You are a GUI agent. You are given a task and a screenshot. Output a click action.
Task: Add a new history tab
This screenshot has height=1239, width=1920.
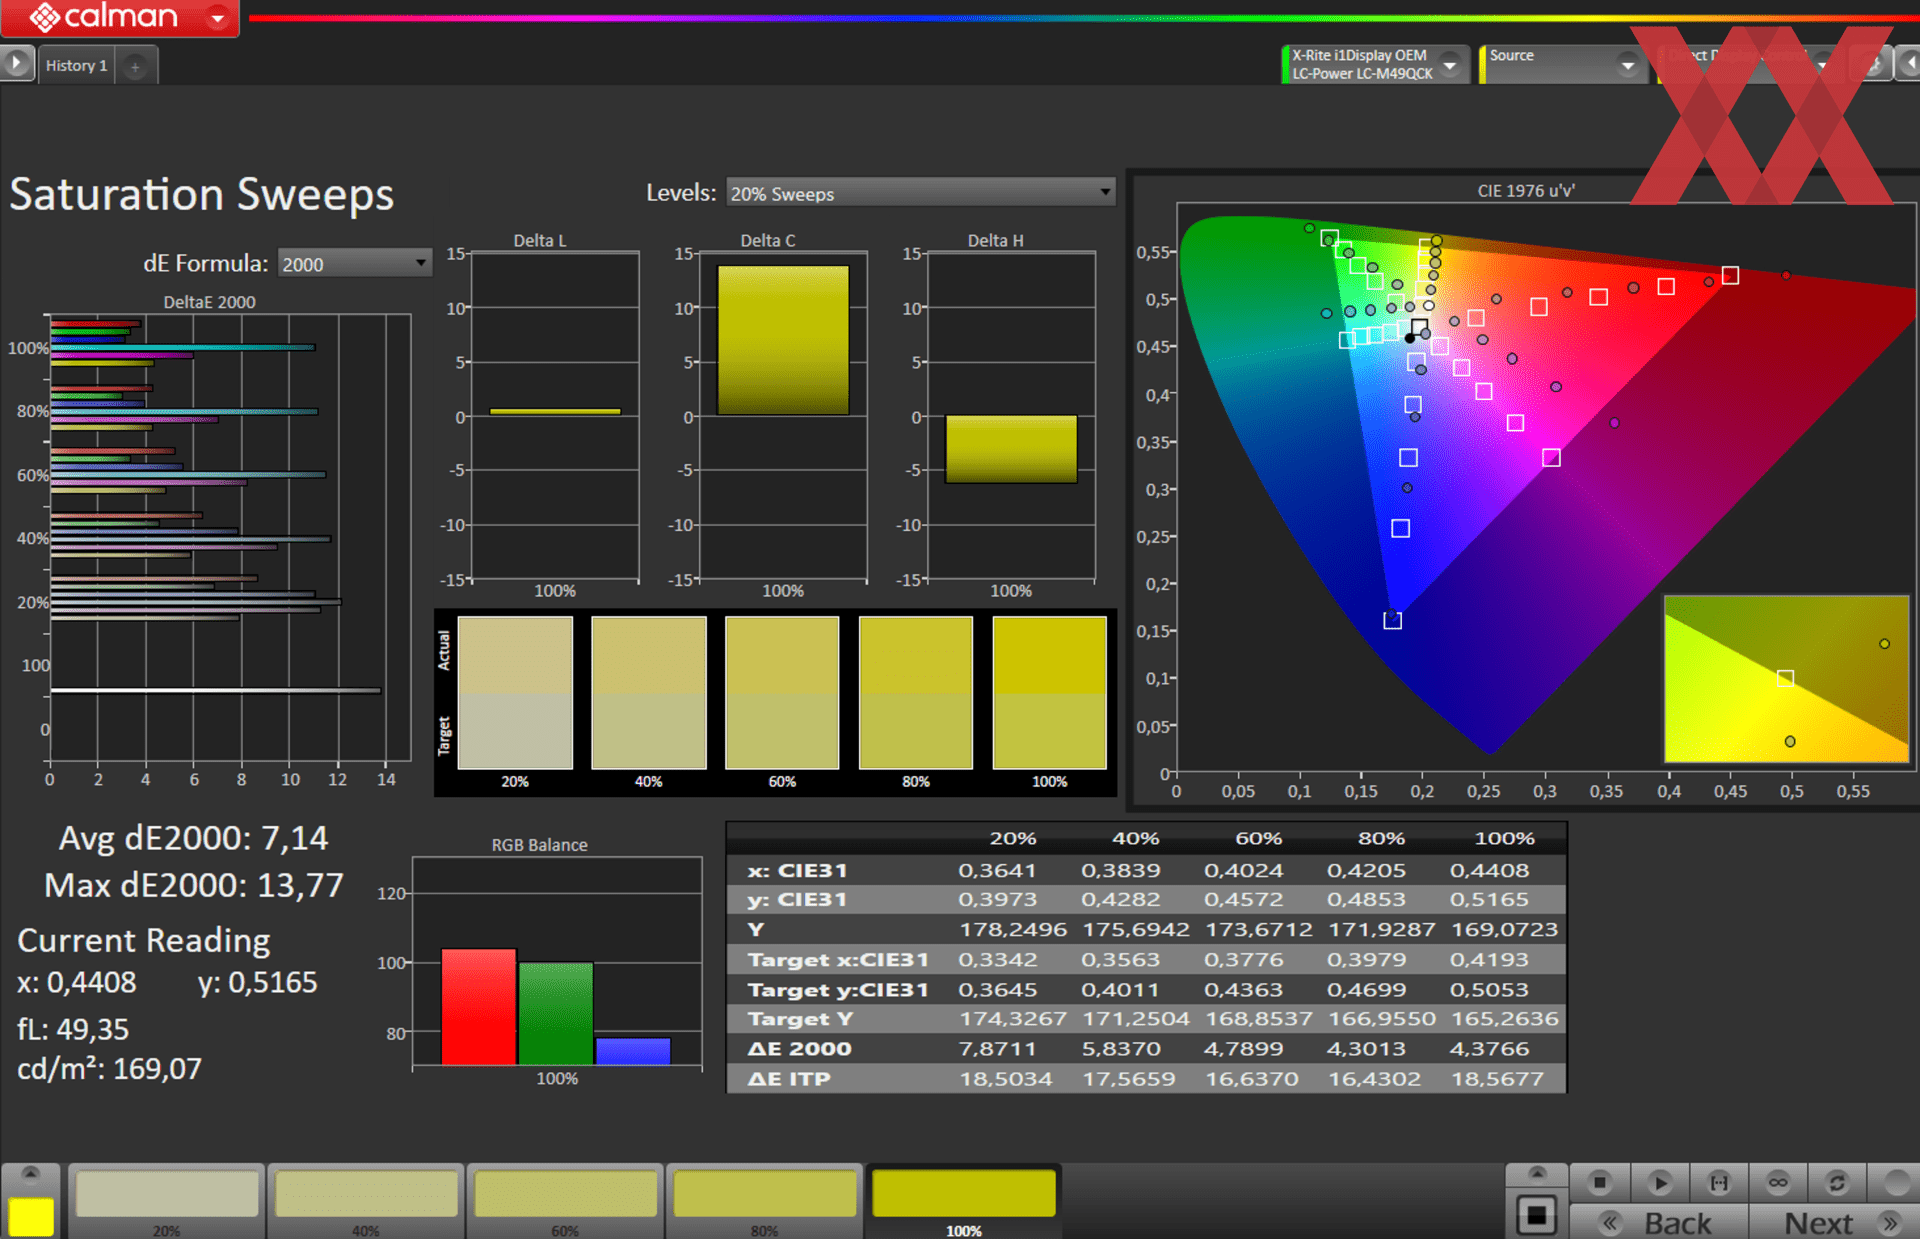coord(135,67)
